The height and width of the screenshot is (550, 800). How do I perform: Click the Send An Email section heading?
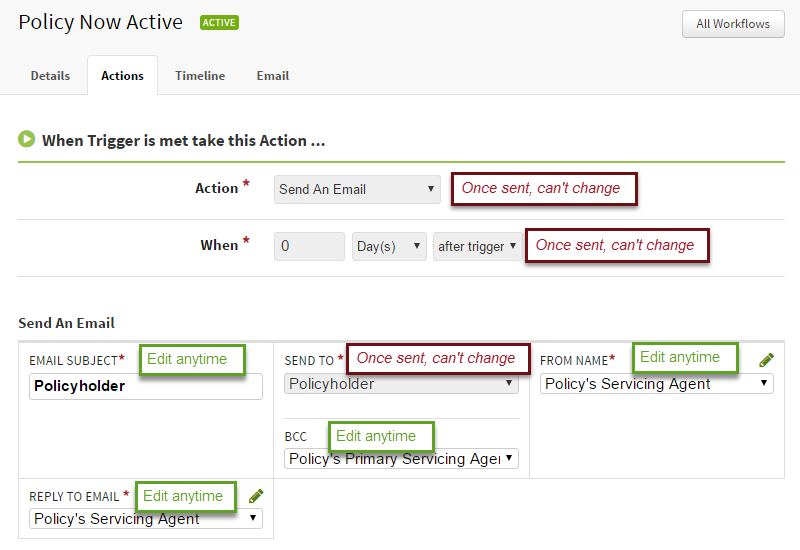click(66, 323)
